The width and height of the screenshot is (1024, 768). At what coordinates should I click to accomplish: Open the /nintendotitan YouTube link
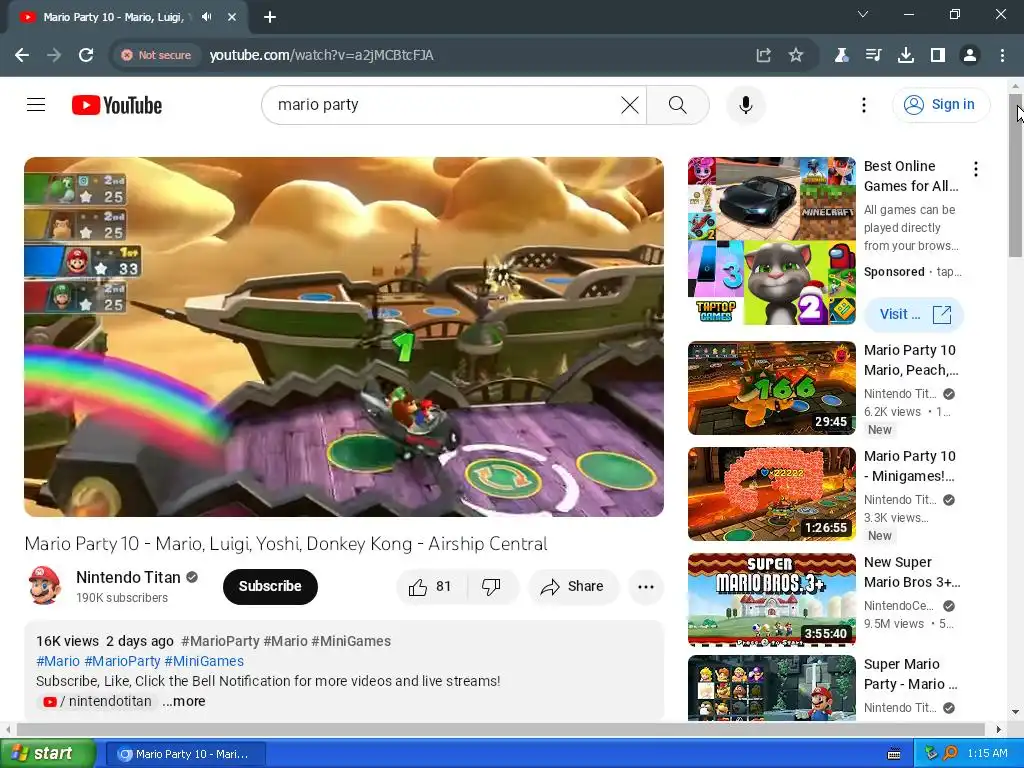pyautogui.click(x=98, y=701)
